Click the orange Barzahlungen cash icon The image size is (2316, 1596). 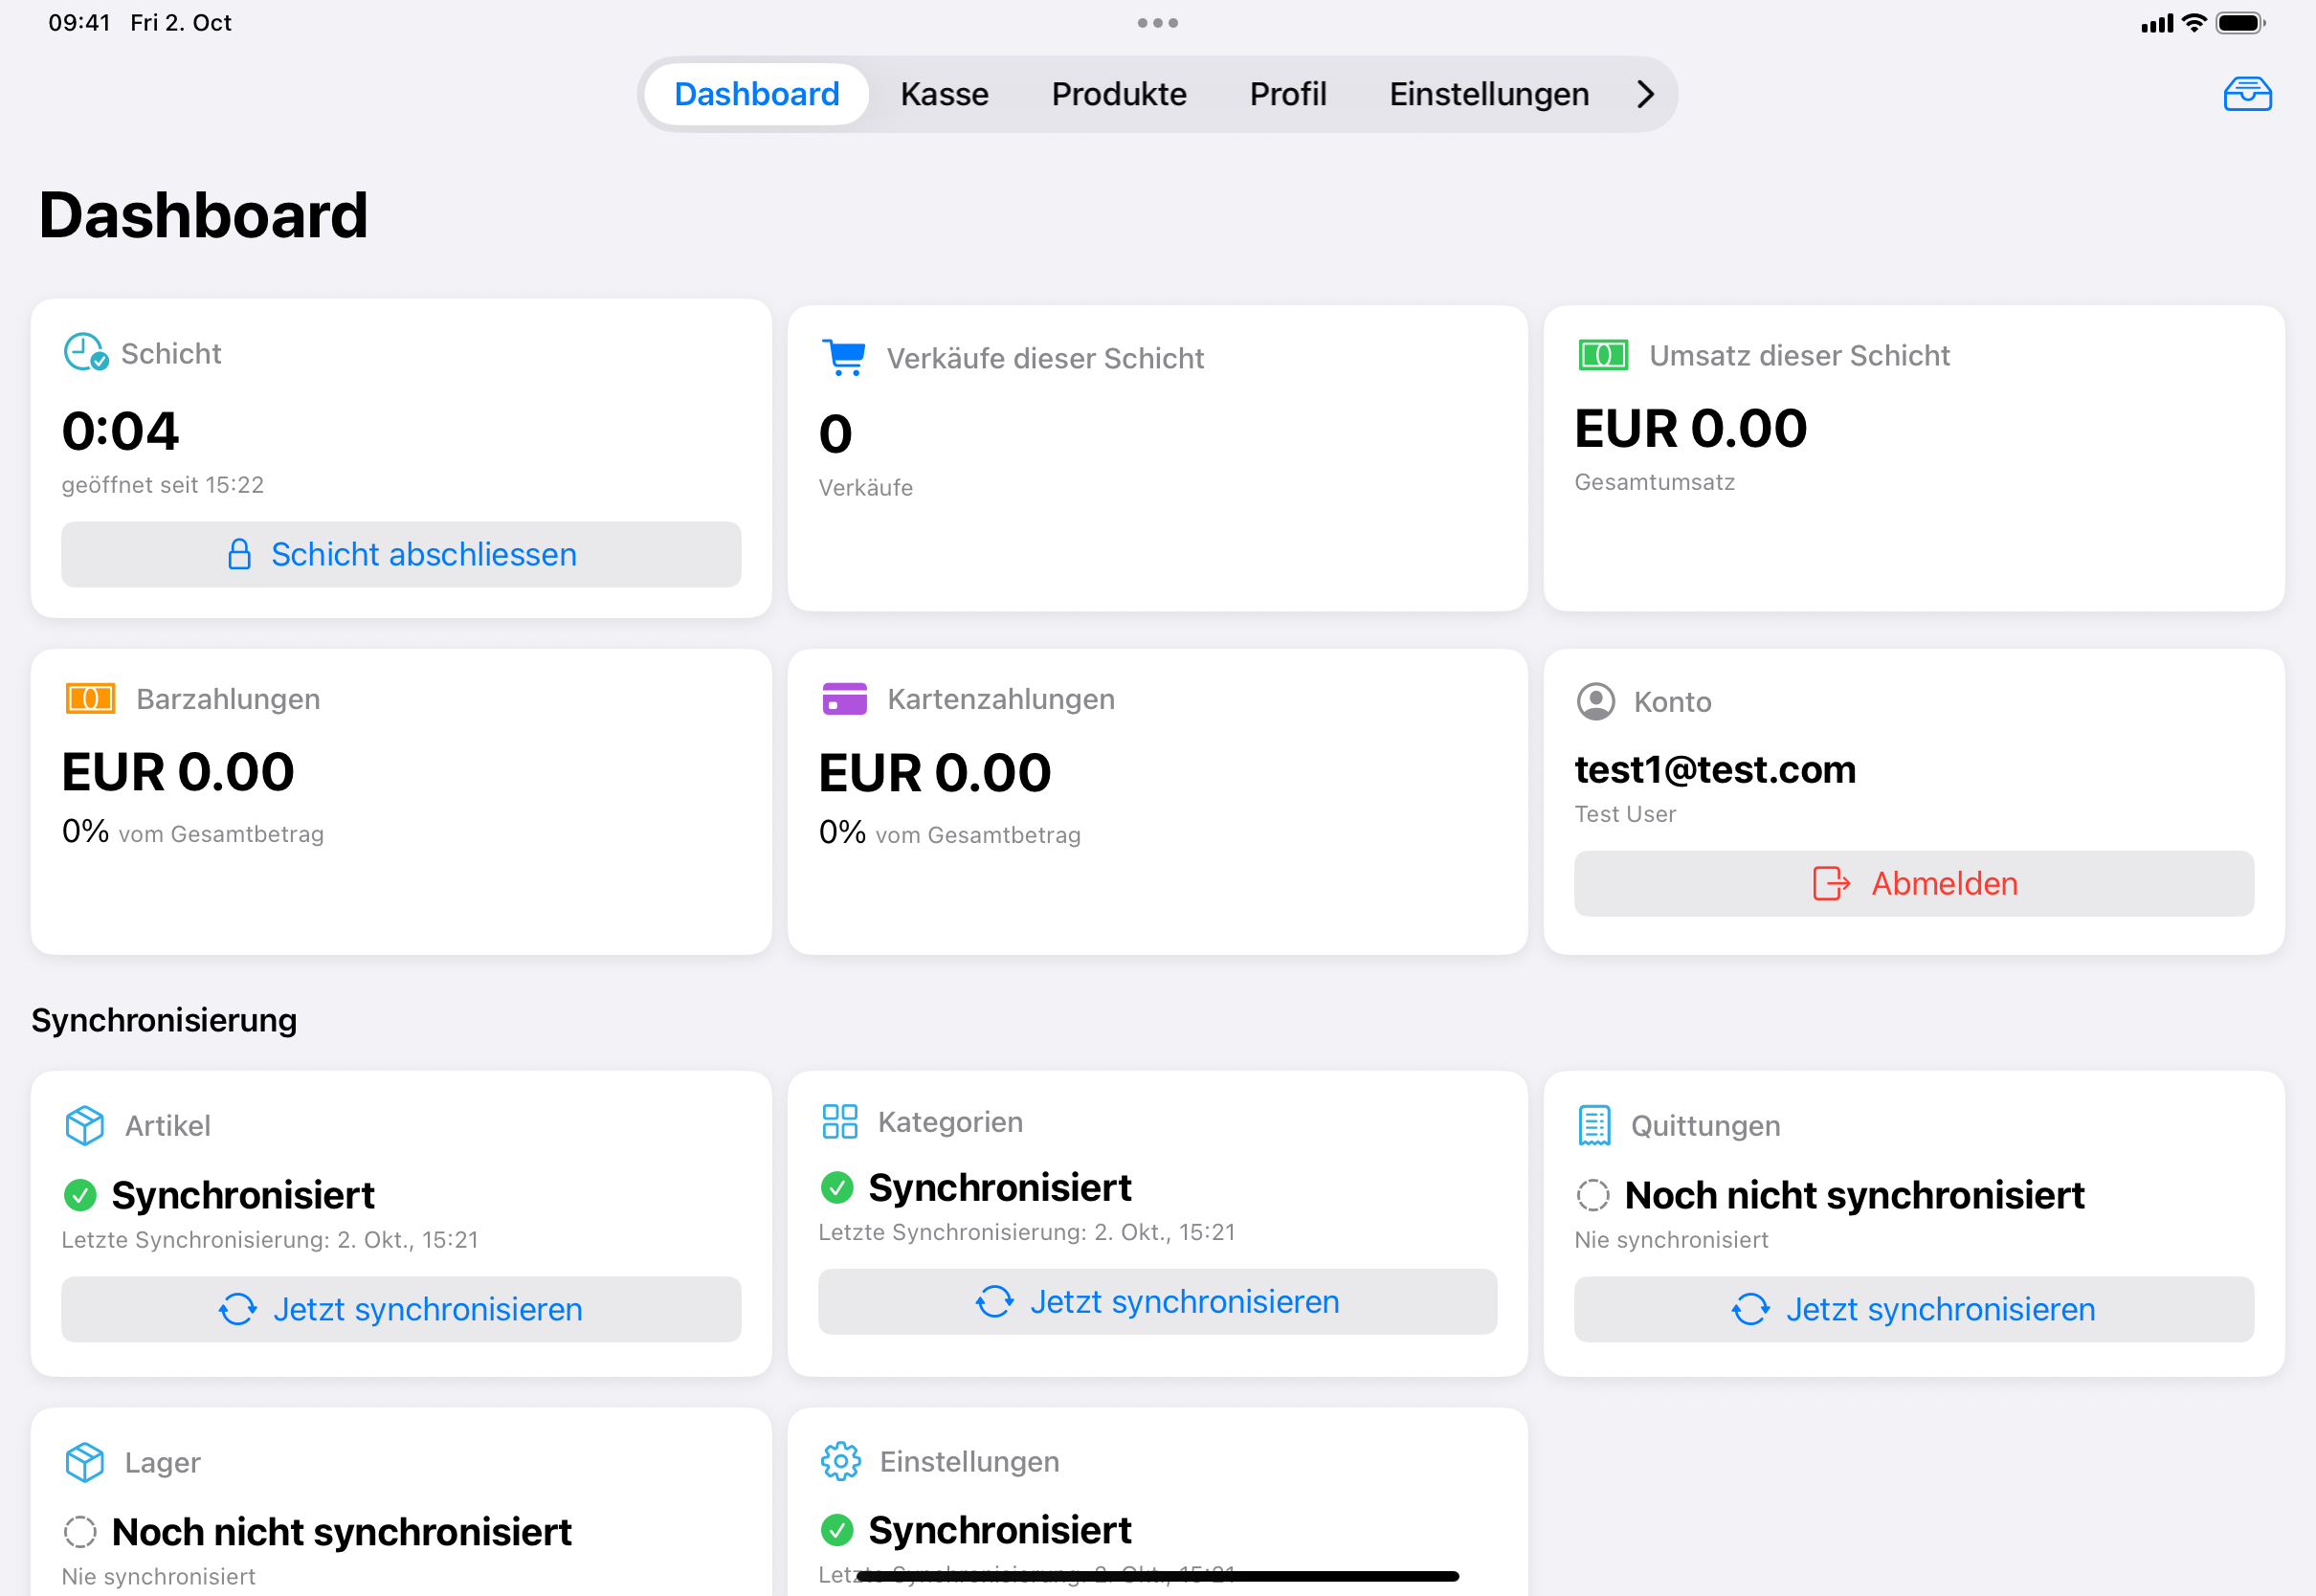pos(90,698)
